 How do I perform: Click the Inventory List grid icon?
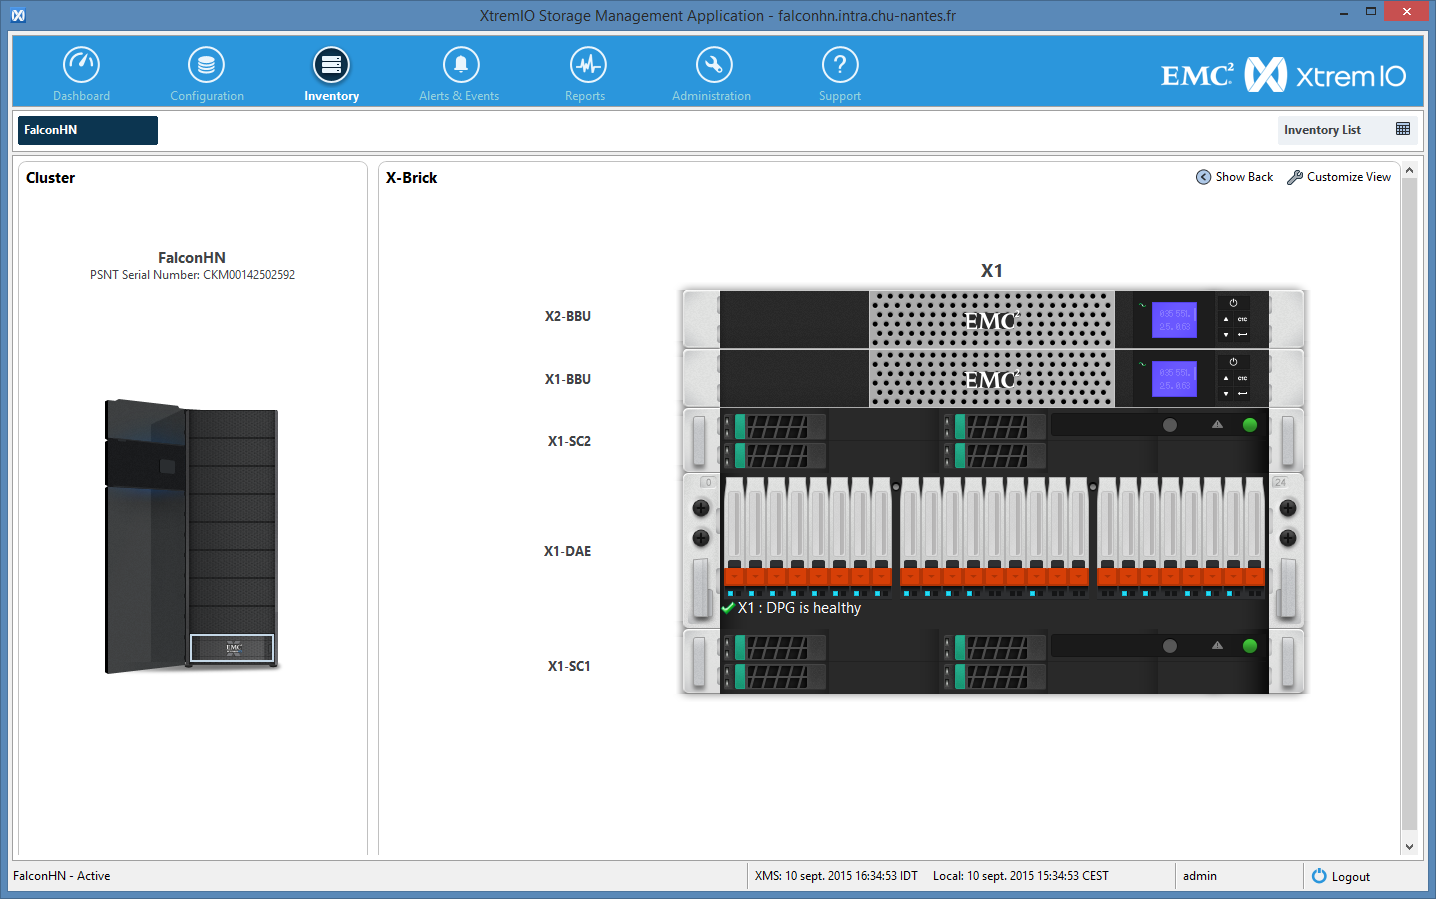click(x=1402, y=130)
